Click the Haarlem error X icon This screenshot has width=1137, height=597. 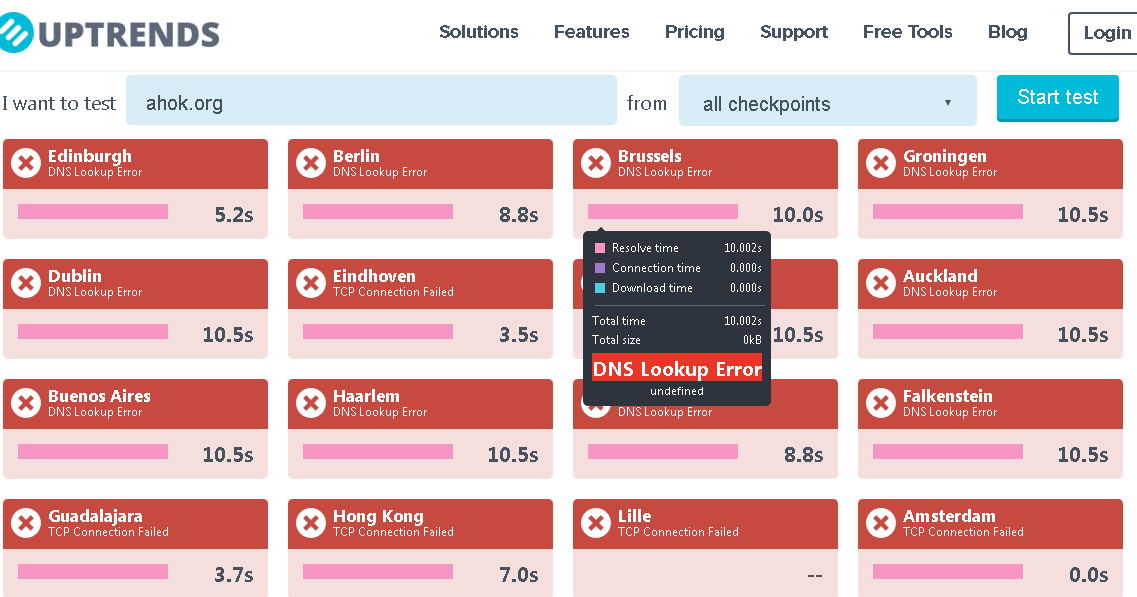(310, 403)
